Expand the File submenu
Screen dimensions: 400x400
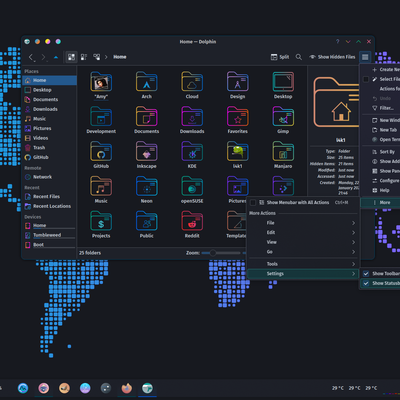(x=303, y=223)
